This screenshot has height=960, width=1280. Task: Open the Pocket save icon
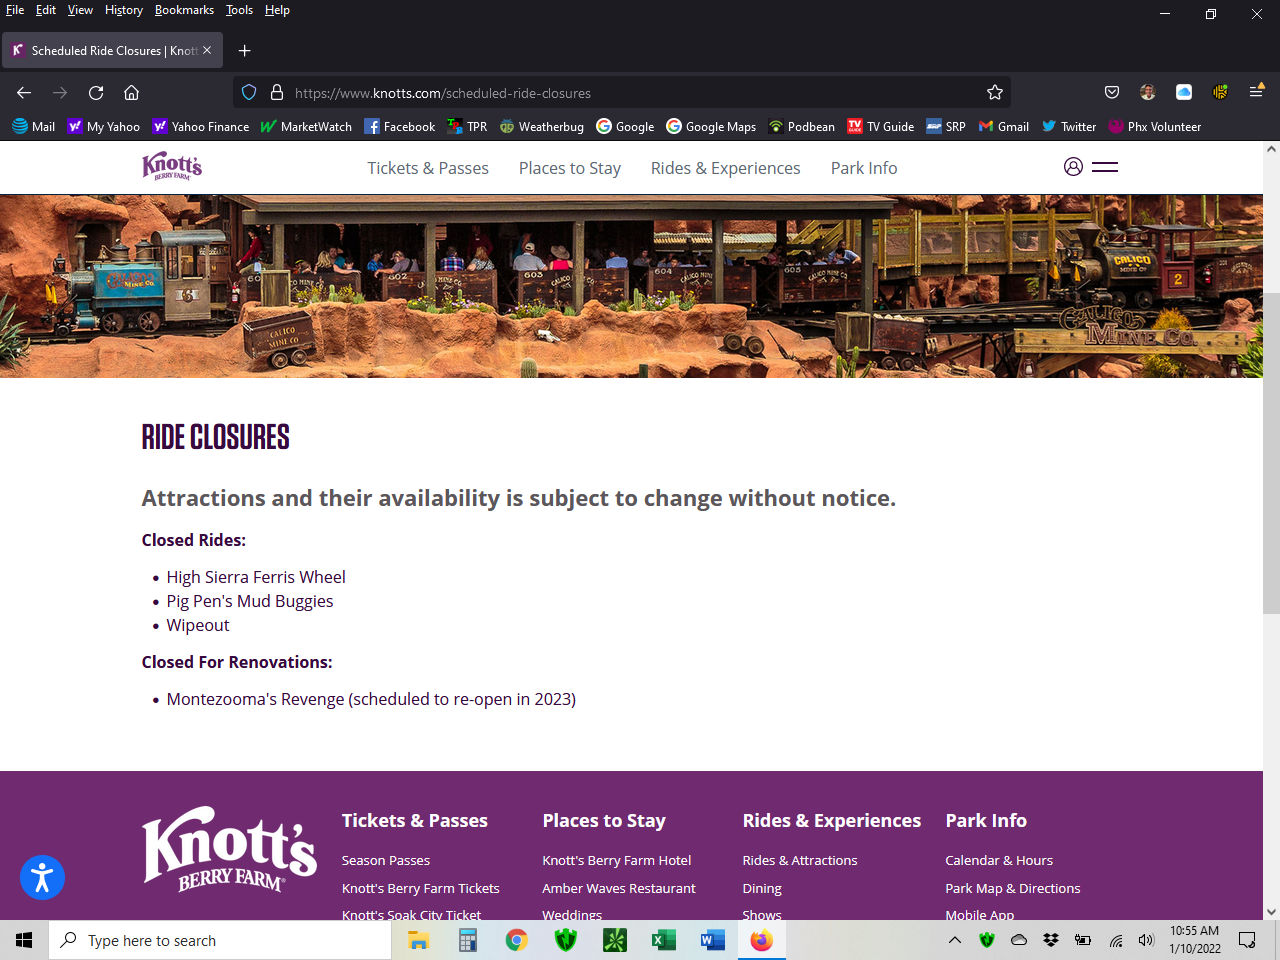[1111, 93]
